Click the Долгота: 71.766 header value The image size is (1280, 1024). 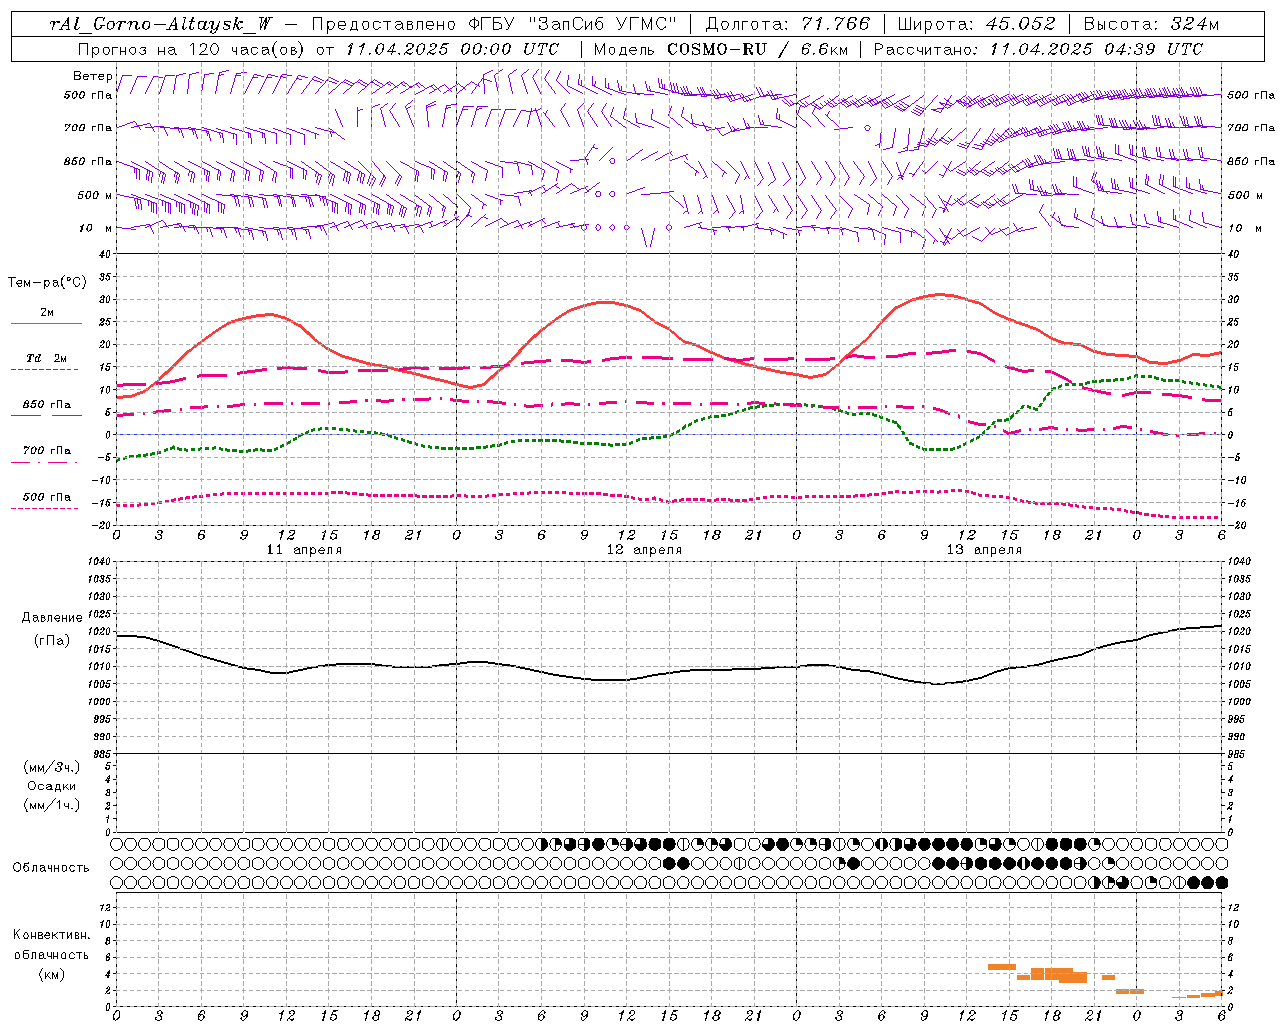788,24
